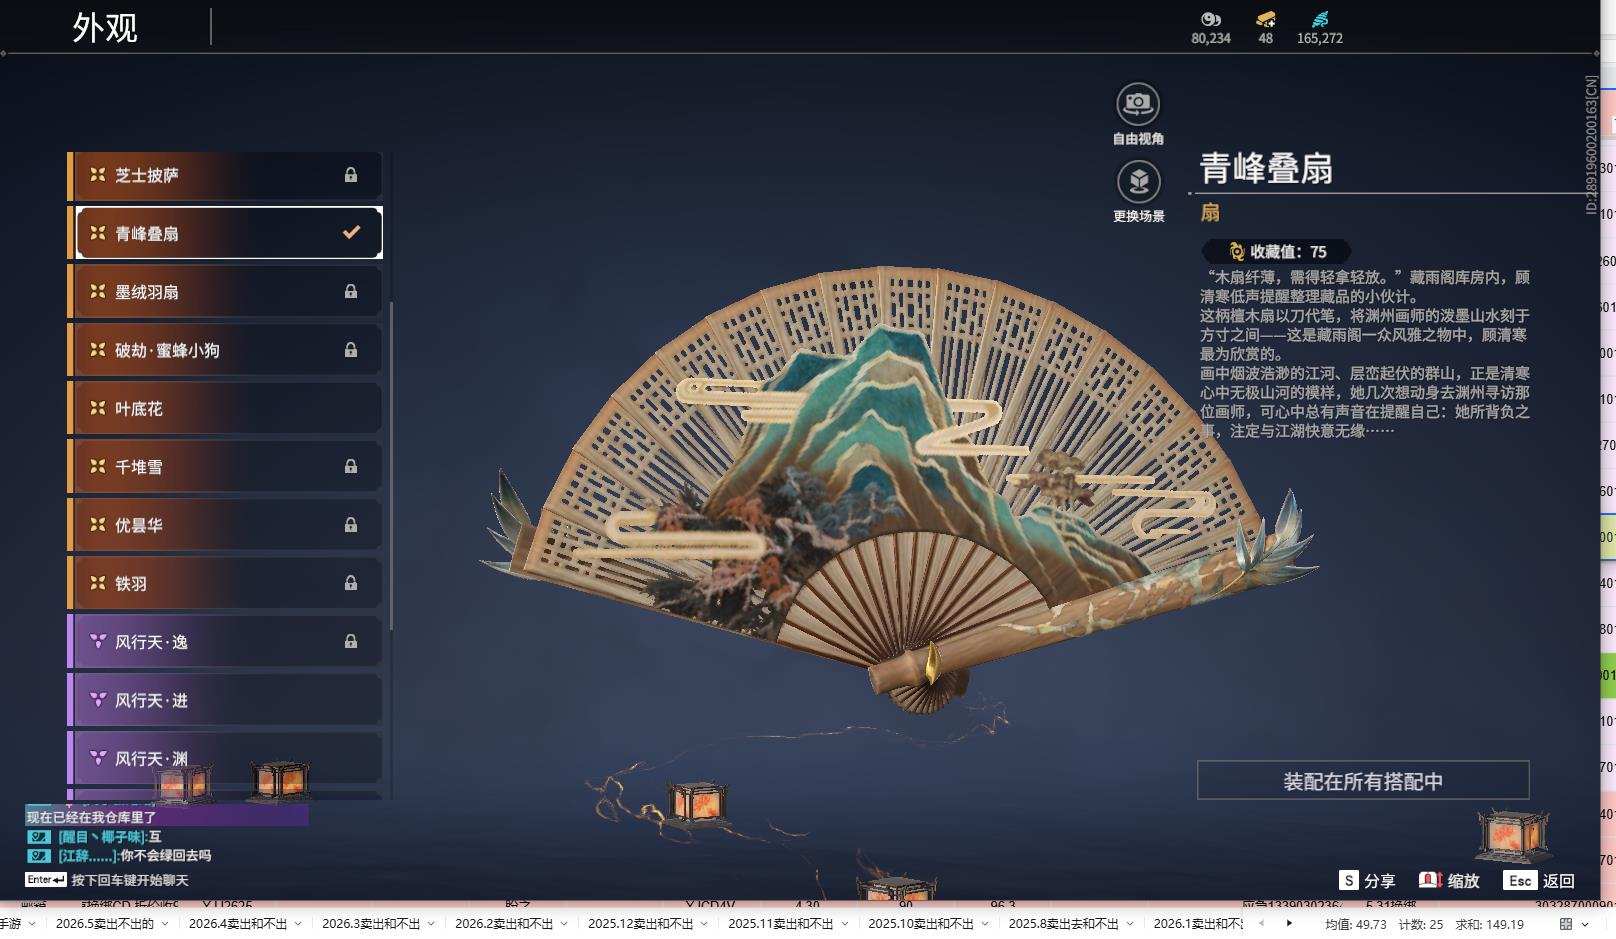1616x939 pixels.
Task: Open the 2026.5卖出不出的 sheet tab
Action: pos(105,923)
